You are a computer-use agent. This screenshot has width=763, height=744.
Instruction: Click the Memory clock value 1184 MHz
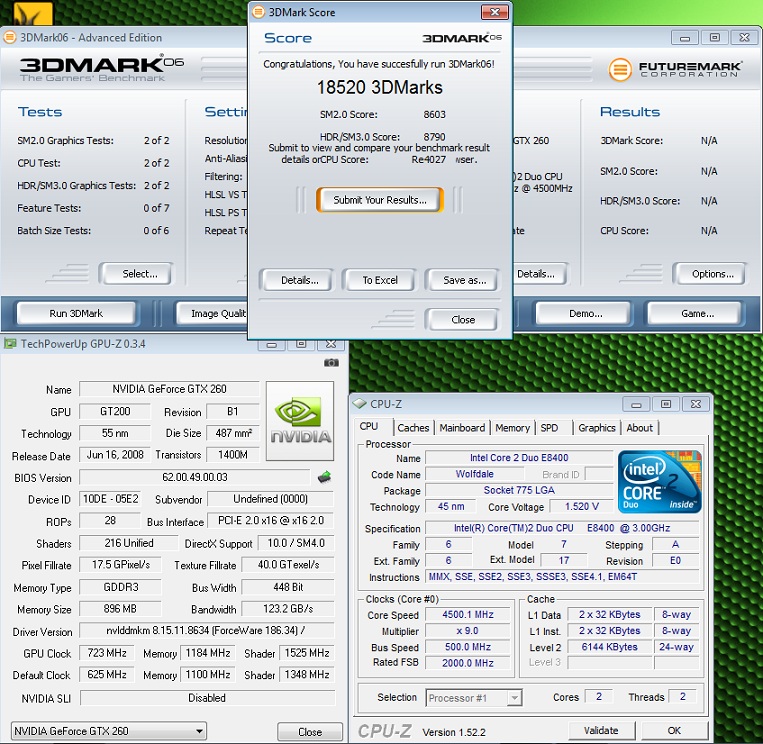pyautogui.click(x=208, y=653)
